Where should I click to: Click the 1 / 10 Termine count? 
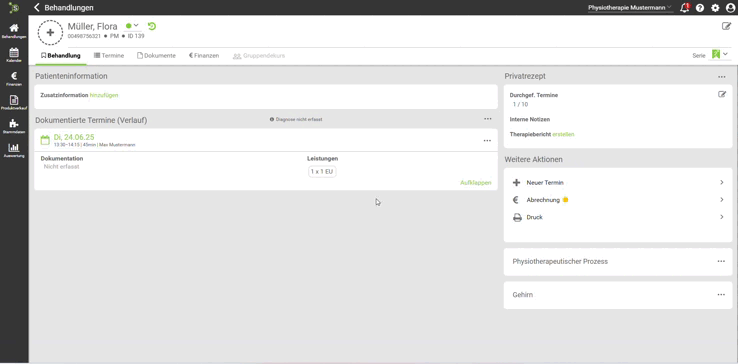tap(521, 105)
